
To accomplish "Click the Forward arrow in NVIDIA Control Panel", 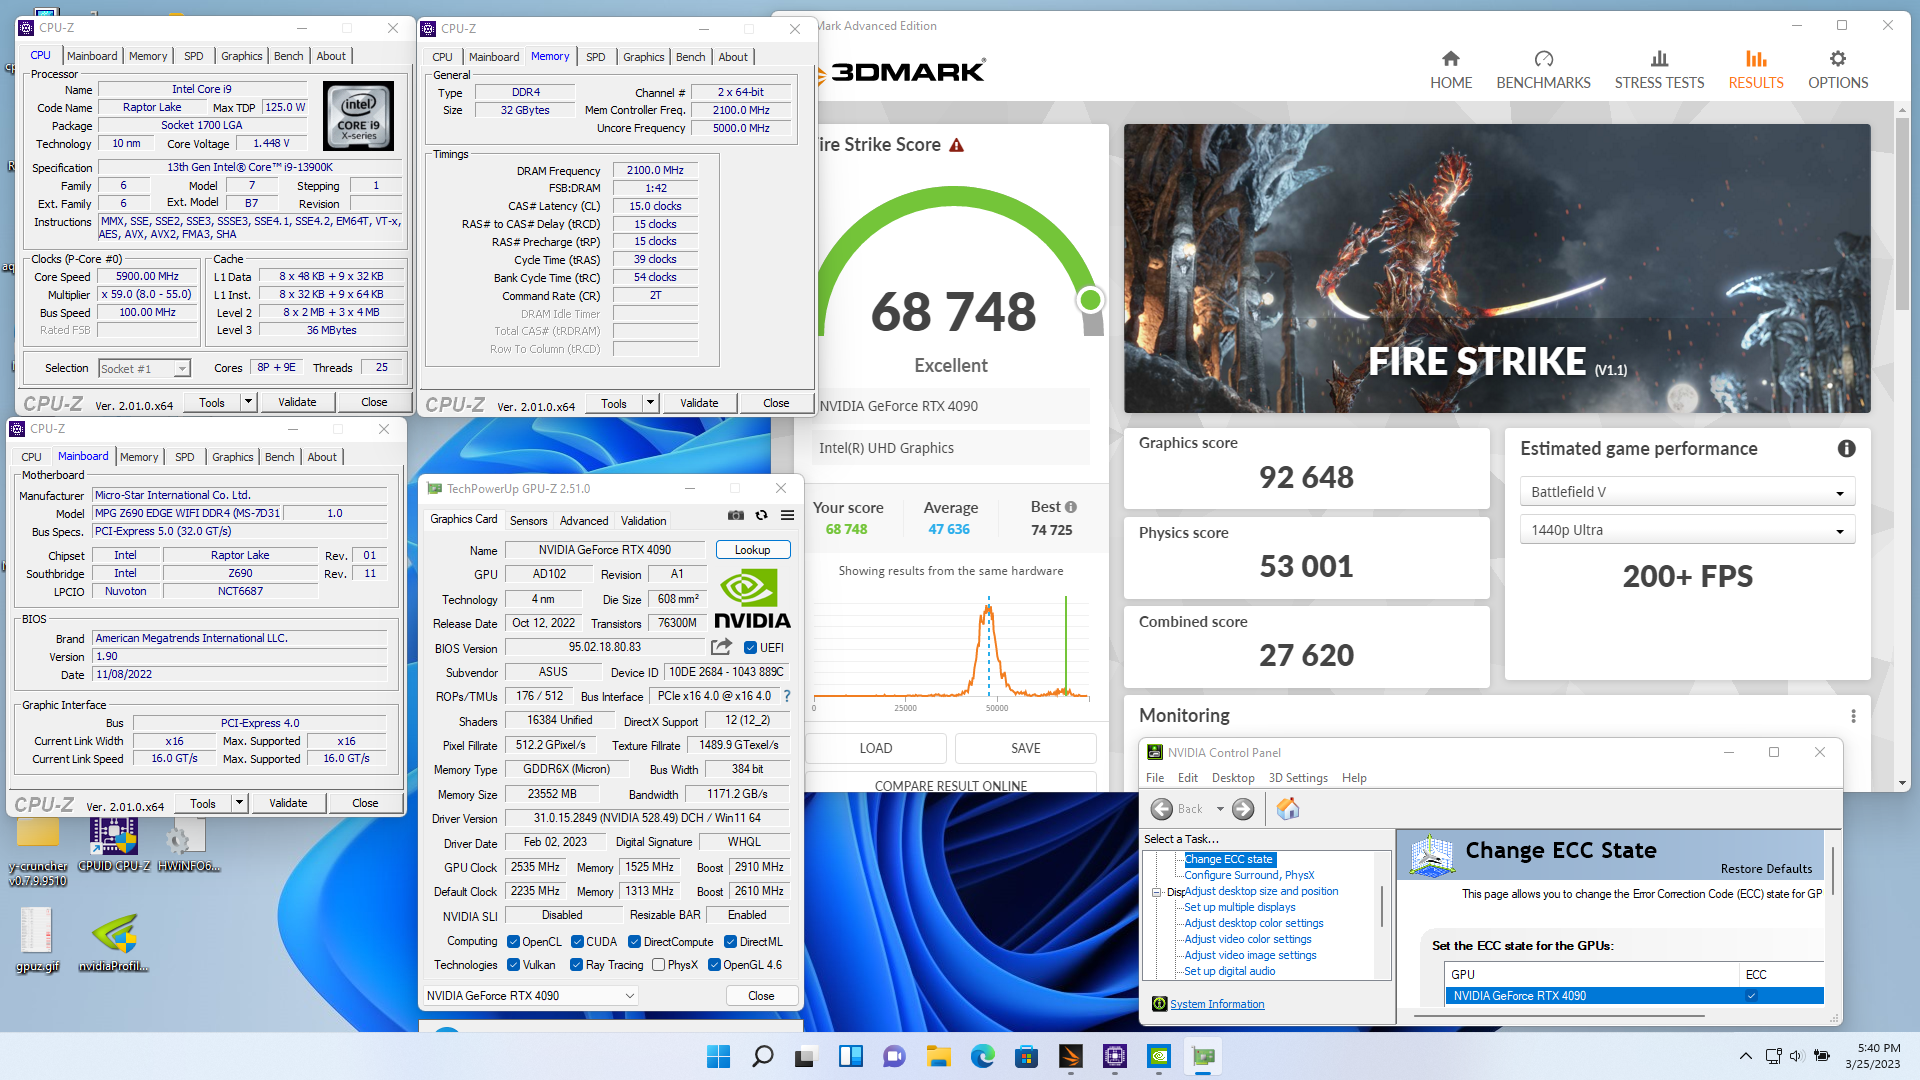I will click(x=1243, y=809).
